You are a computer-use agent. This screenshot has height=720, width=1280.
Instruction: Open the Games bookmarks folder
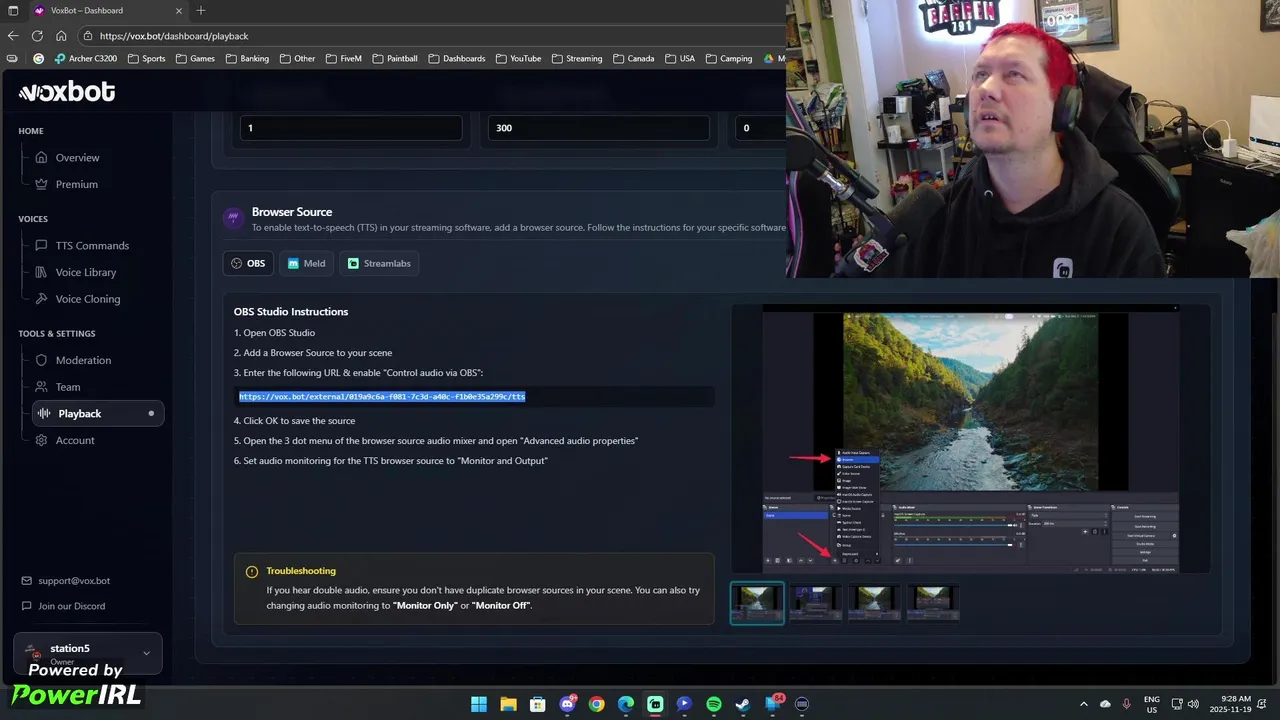click(x=195, y=59)
